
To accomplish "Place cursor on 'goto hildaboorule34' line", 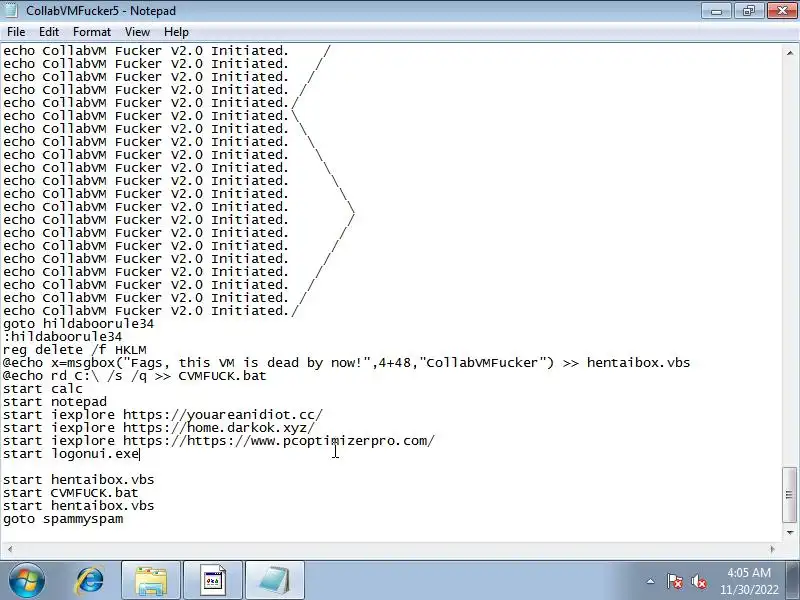I will point(79,323).
